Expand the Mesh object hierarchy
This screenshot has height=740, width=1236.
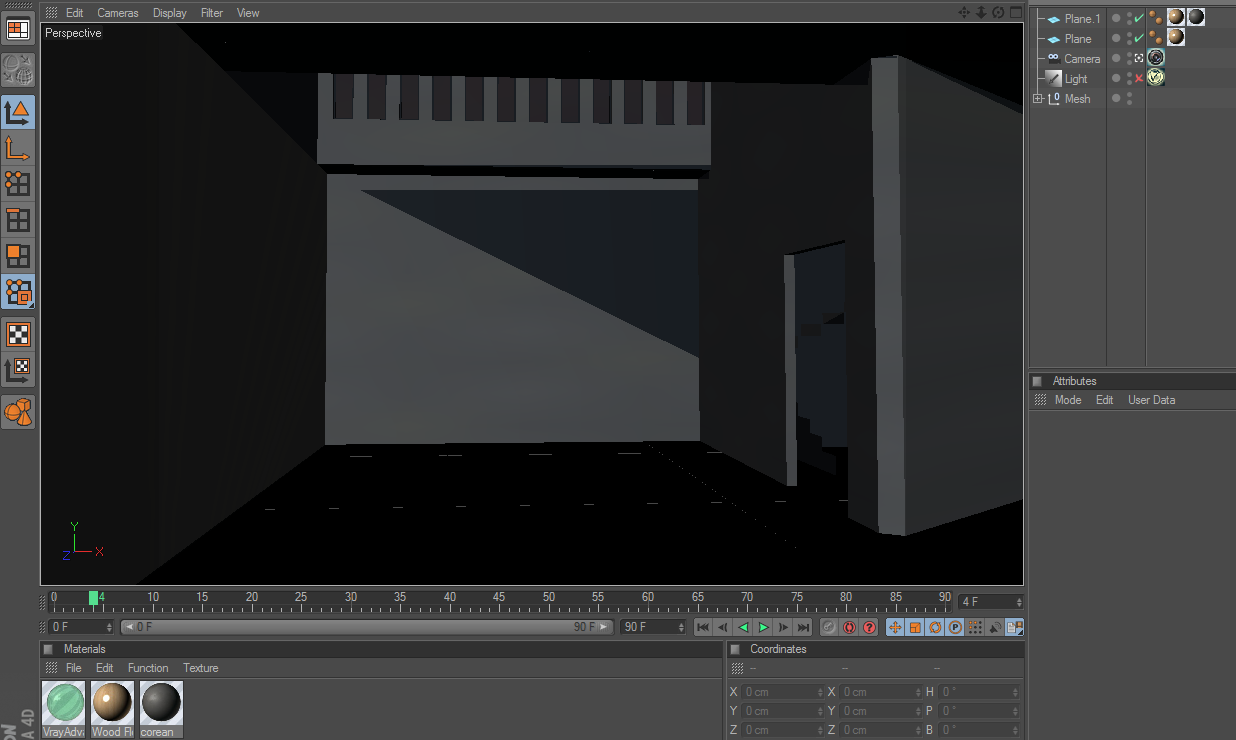click(x=1038, y=98)
